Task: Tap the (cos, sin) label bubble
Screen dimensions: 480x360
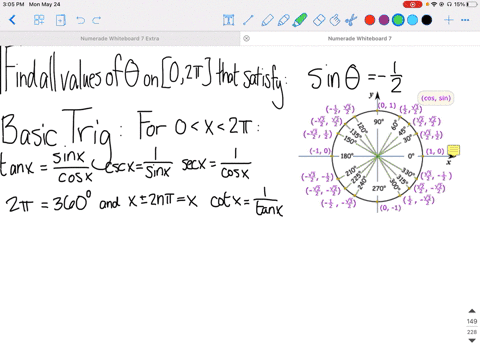Action: coord(436,98)
